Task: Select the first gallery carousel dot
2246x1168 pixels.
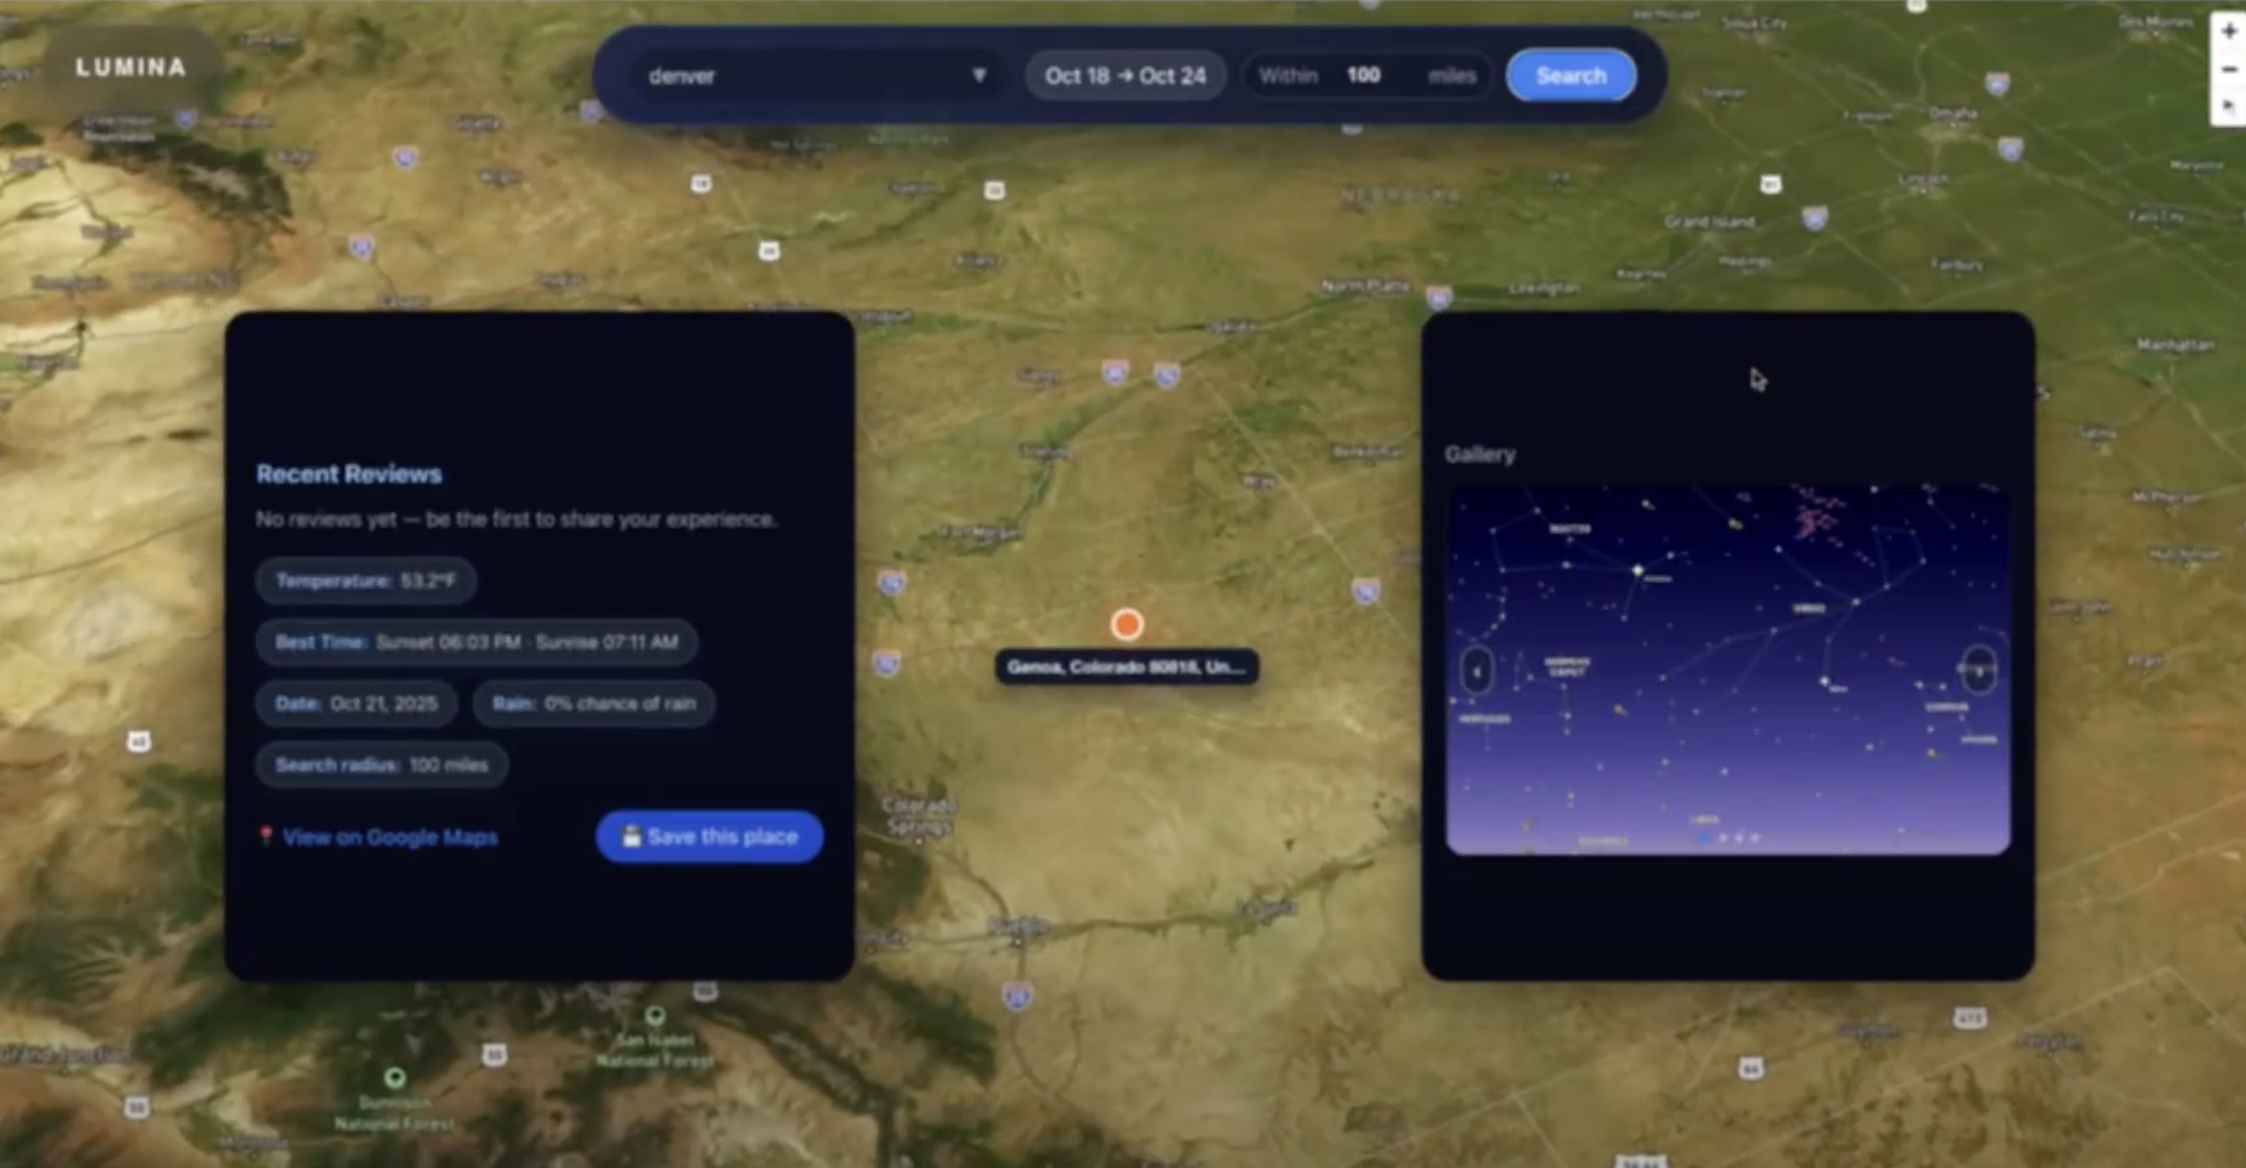Action: click(x=1704, y=838)
